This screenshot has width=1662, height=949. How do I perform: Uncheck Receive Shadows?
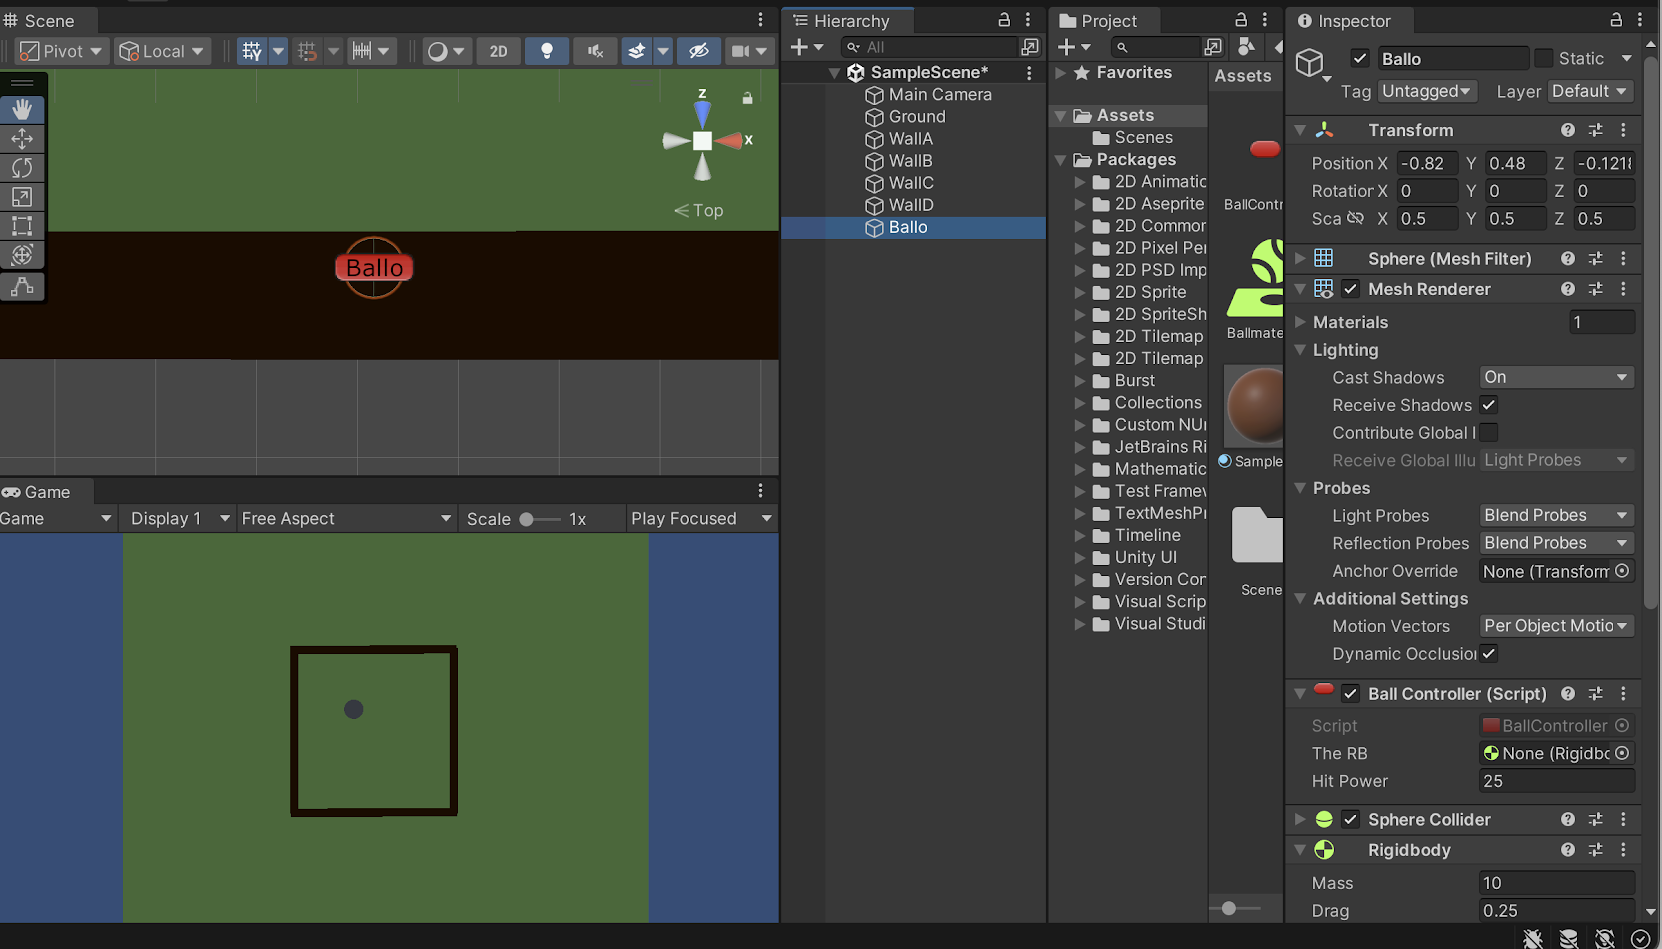click(x=1489, y=405)
